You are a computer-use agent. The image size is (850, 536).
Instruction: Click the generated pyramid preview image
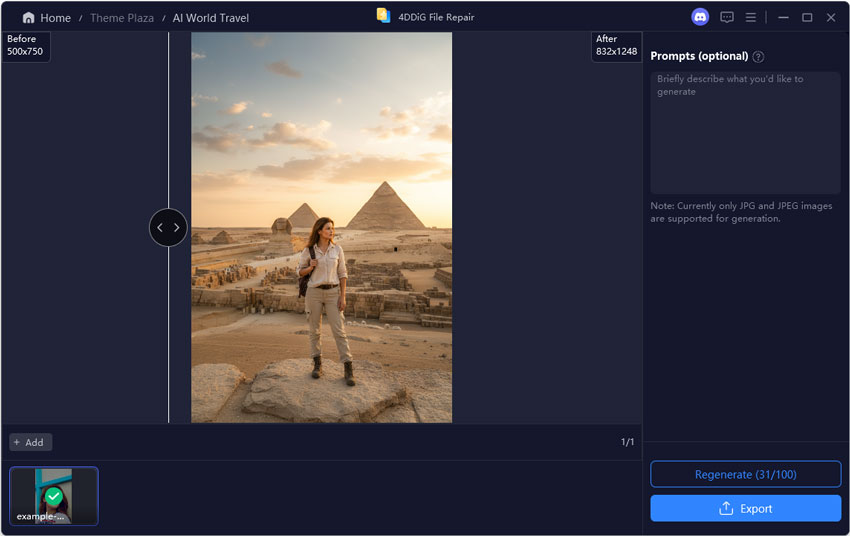pyautogui.click(x=321, y=227)
